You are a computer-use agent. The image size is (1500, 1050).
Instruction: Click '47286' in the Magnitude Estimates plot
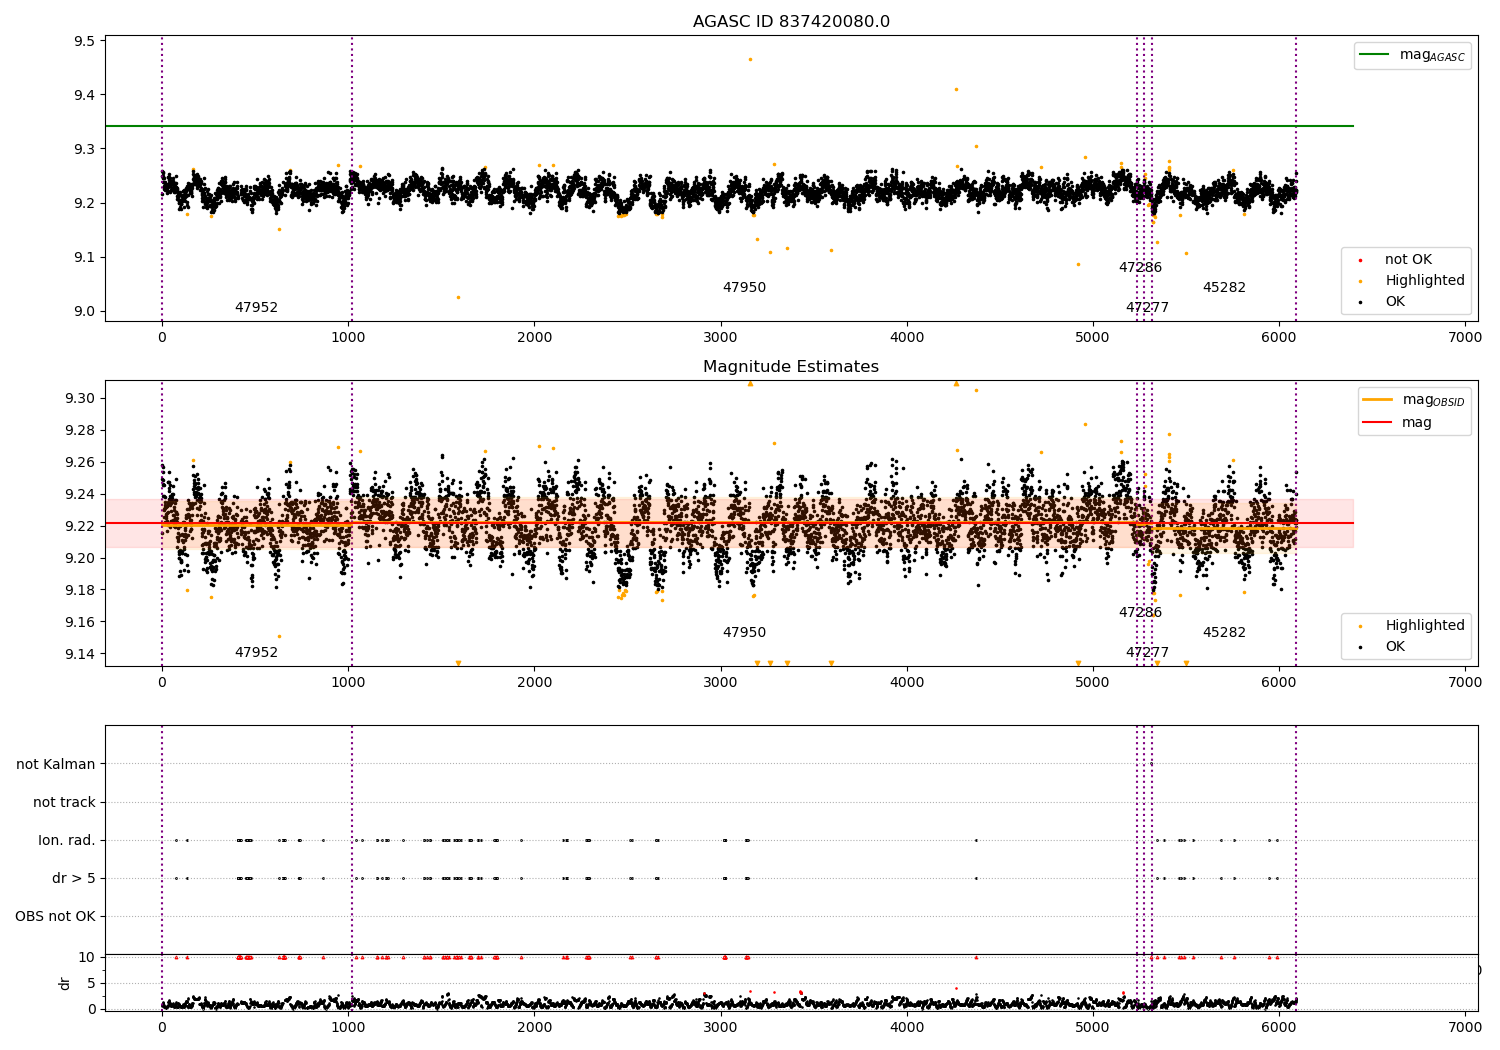pyautogui.click(x=1140, y=613)
